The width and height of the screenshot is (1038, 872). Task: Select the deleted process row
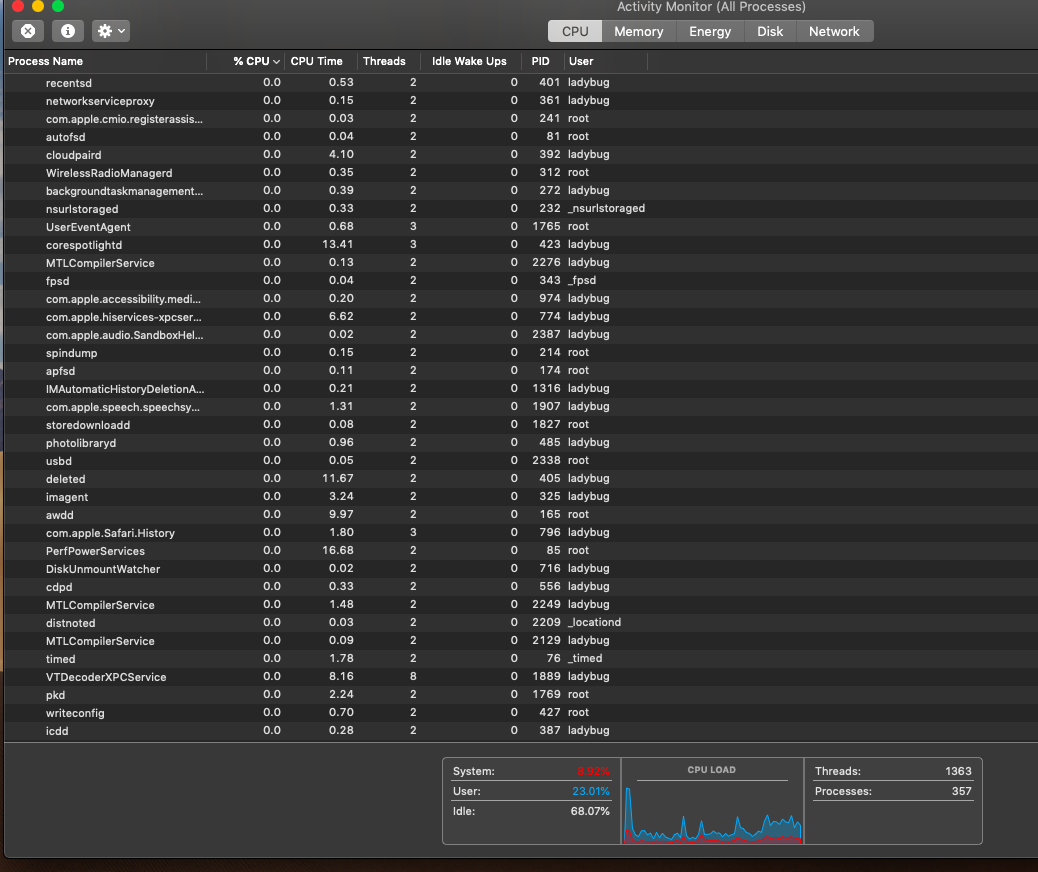[521, 479]
